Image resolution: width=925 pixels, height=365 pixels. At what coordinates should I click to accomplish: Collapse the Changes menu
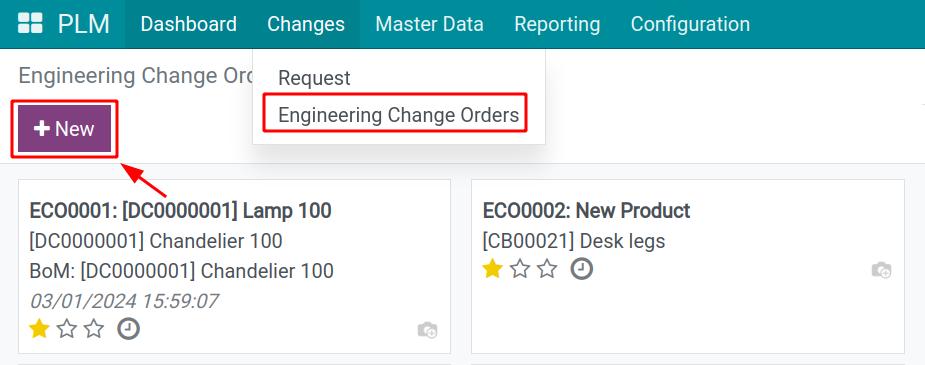[306, 24]
